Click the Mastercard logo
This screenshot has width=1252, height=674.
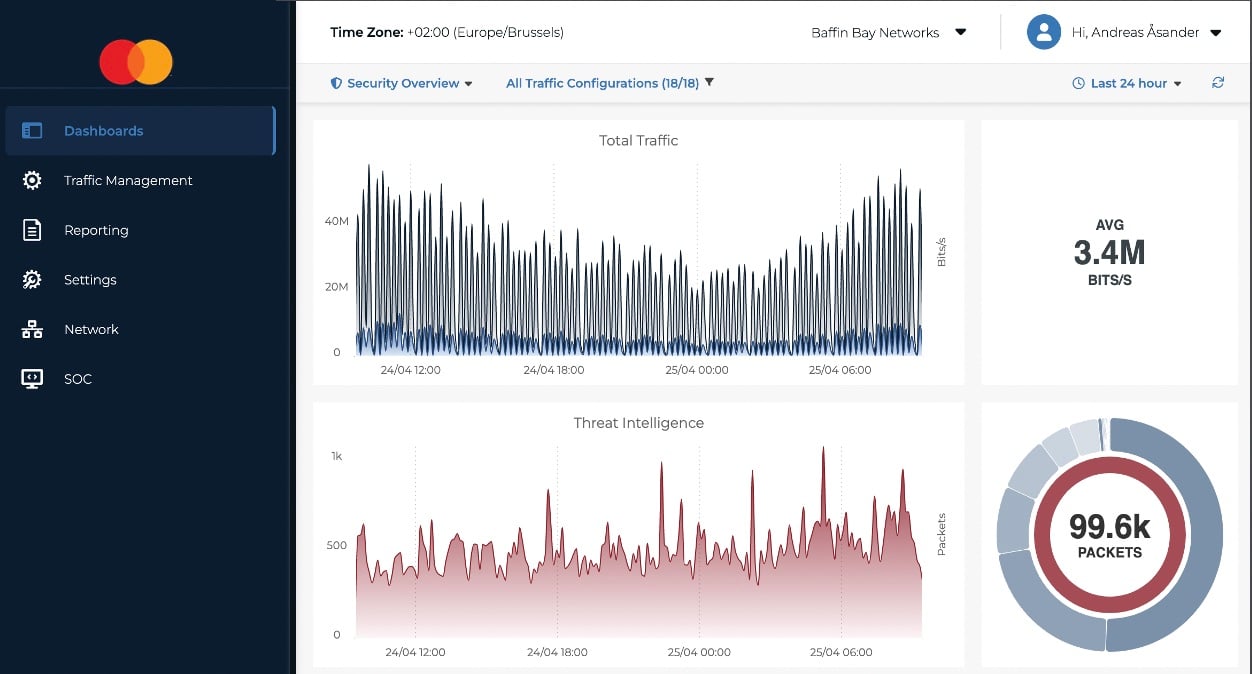point(134,61)
